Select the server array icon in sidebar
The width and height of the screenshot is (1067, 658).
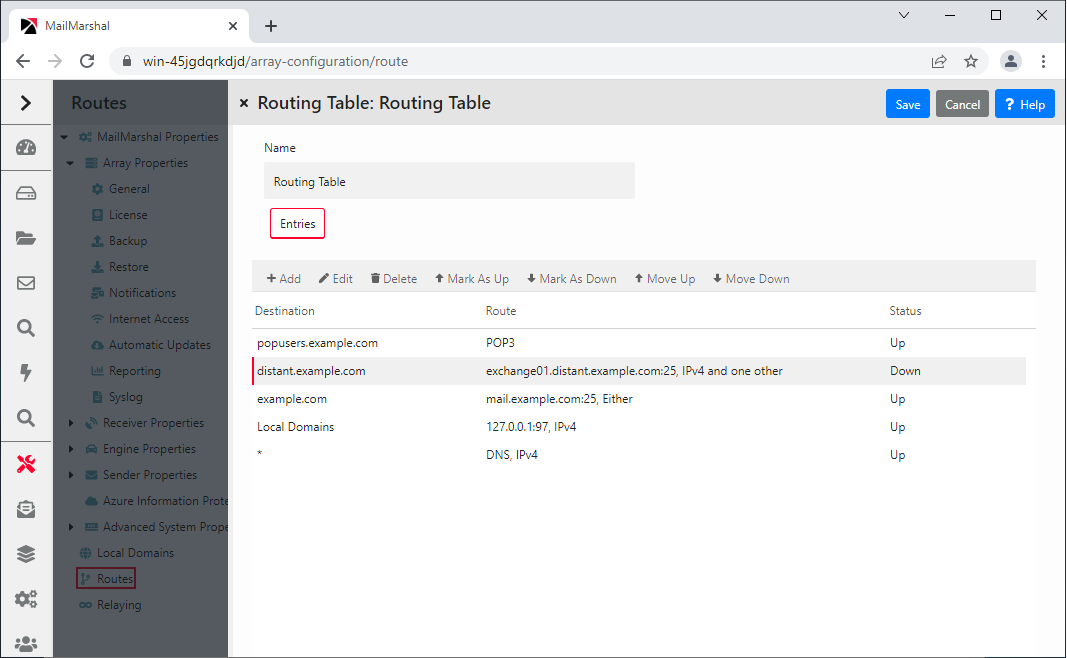click(26, 192)
